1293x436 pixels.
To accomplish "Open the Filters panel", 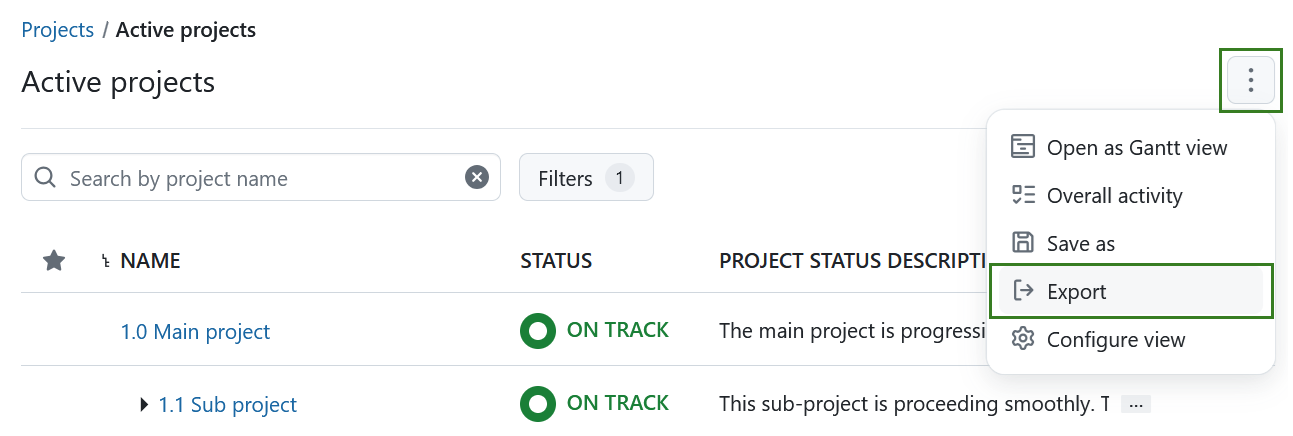I will coord(585,178).
